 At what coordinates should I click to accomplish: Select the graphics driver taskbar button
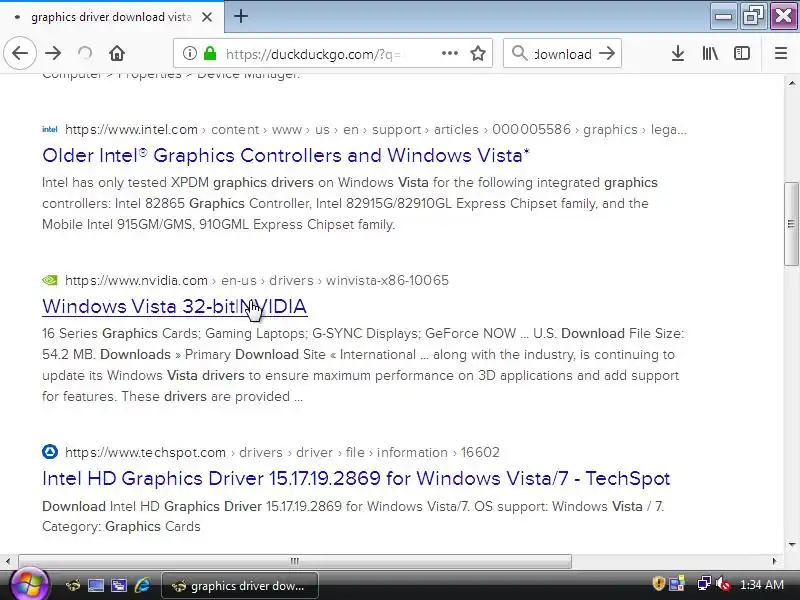click(x=240, y=586)
